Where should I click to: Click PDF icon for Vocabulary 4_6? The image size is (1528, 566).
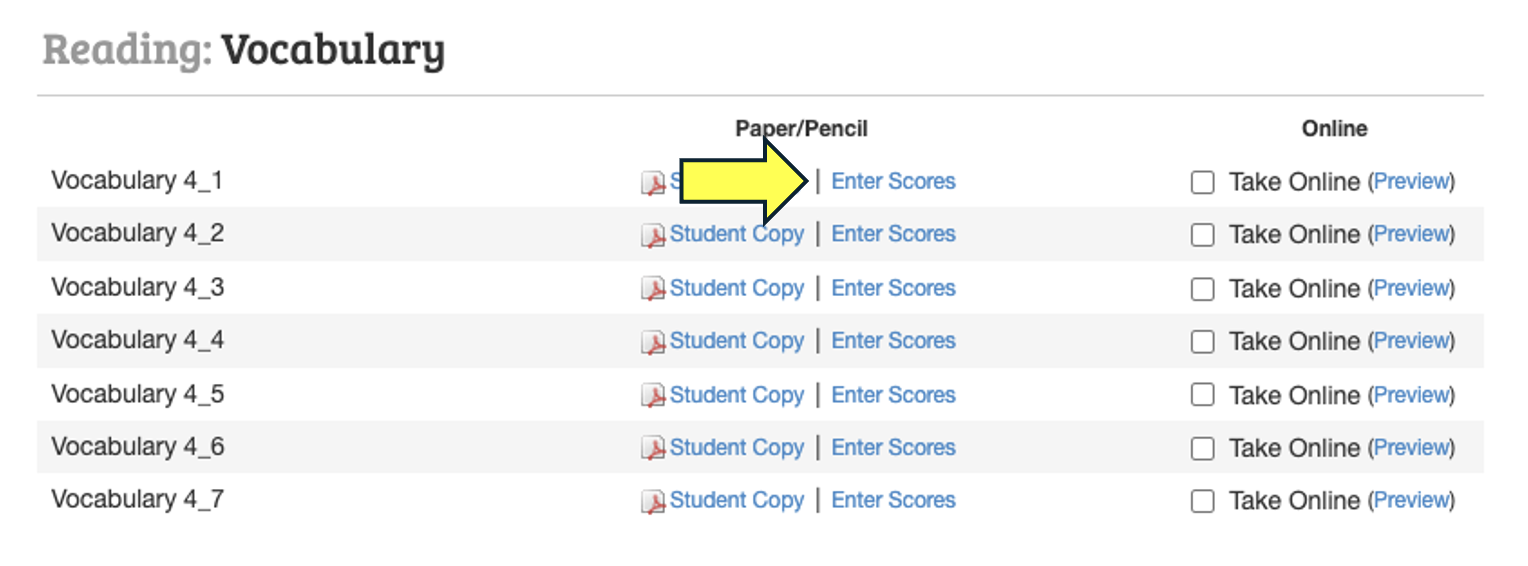[653, 448]
